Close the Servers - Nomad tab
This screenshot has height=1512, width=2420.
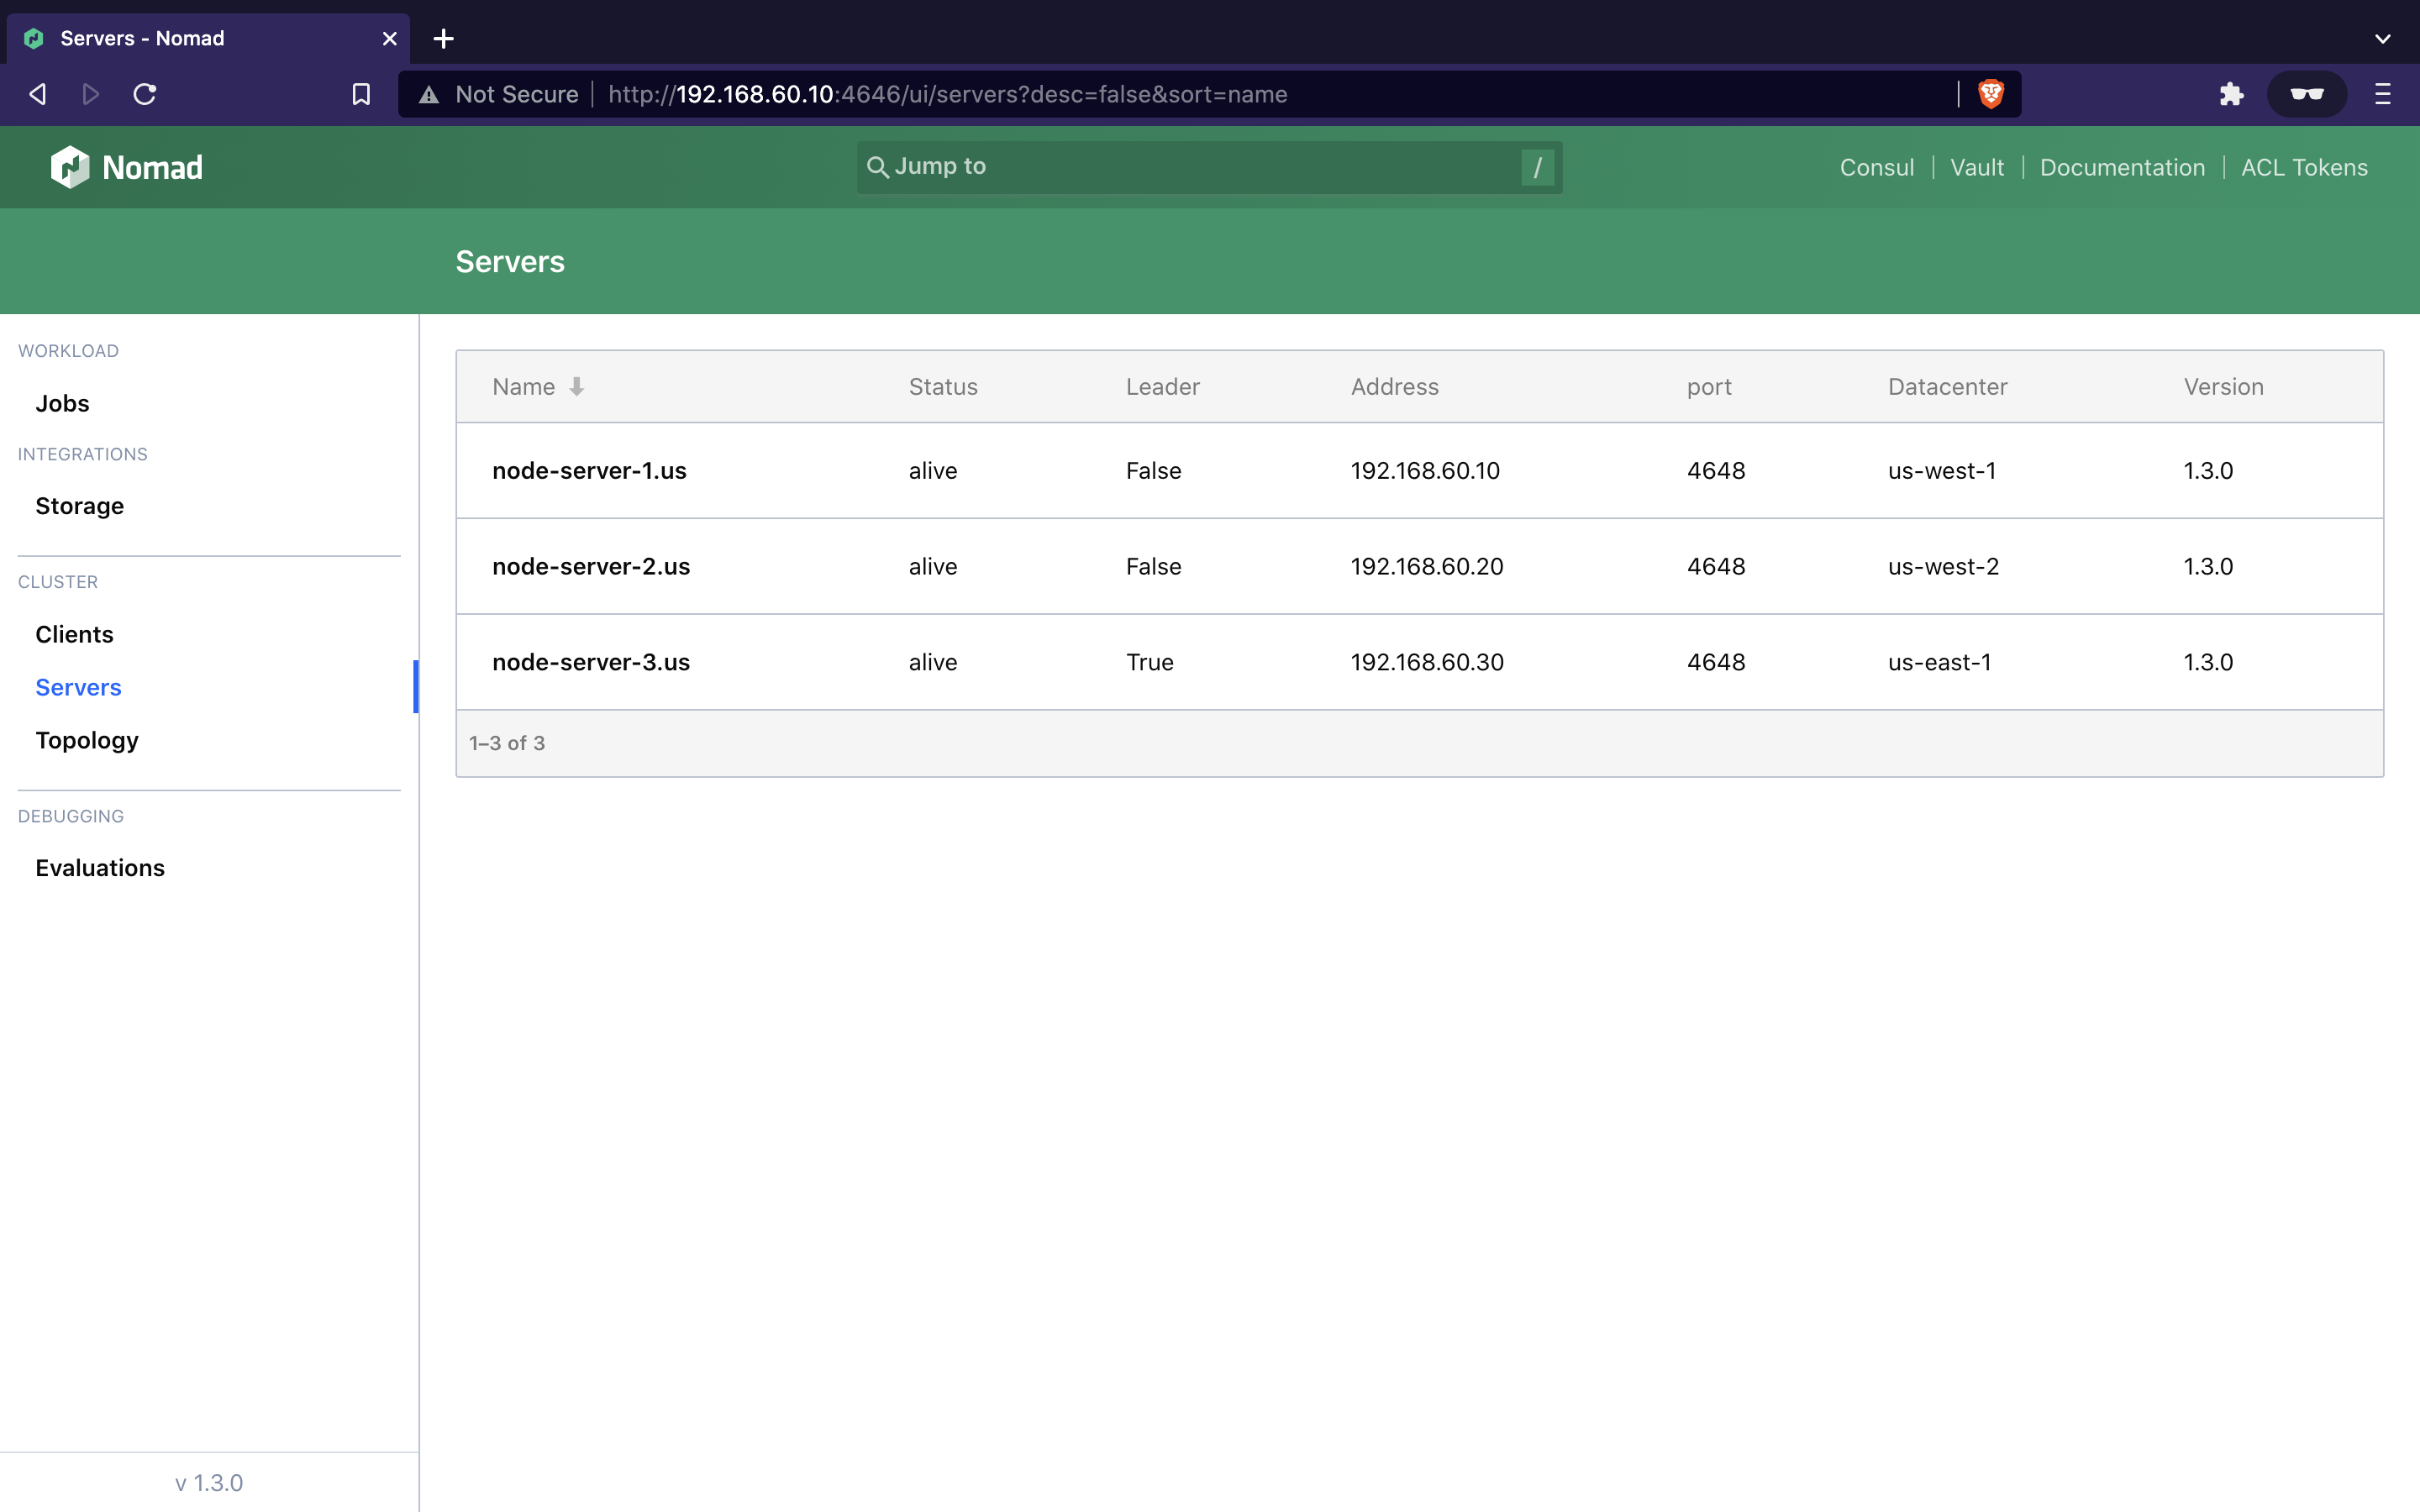coord(390,39)
